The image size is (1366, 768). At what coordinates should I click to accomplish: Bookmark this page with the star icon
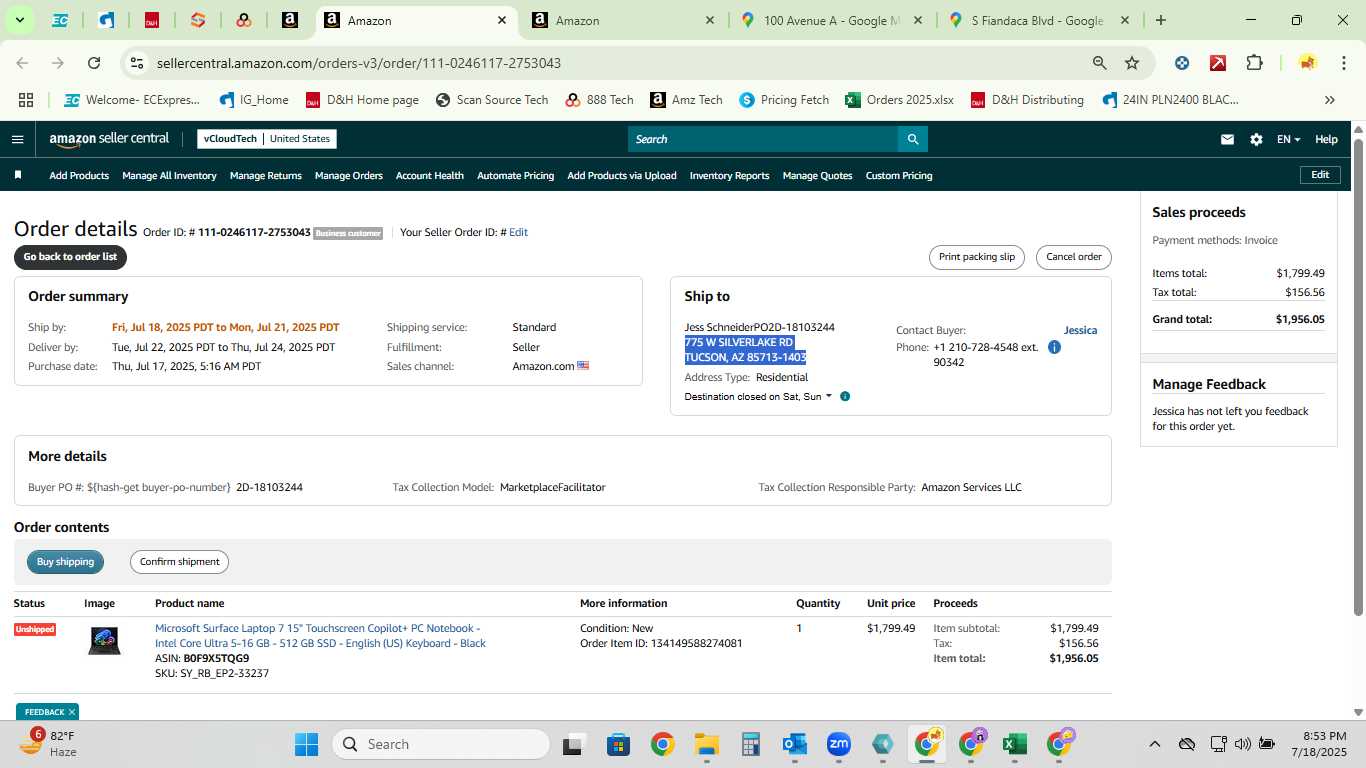click(1132, 63)
